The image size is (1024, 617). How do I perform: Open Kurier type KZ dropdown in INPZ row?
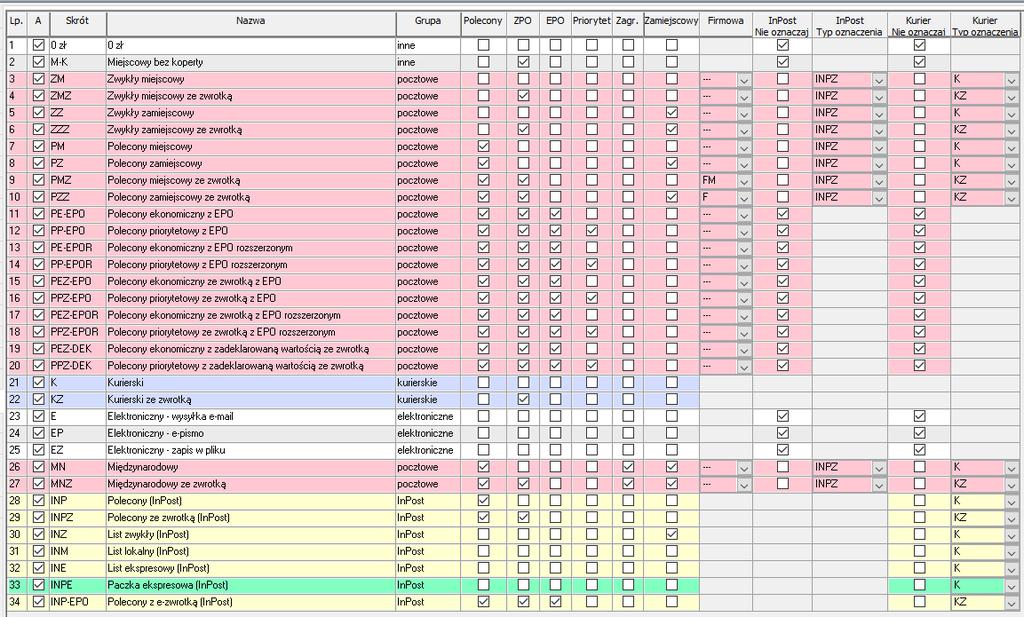click(1011, 517)
